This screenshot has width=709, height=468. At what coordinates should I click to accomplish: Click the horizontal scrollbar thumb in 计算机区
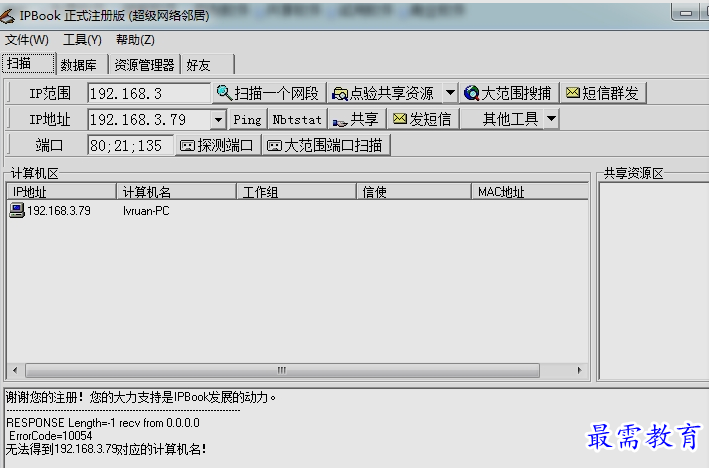(x=282, y=370)
